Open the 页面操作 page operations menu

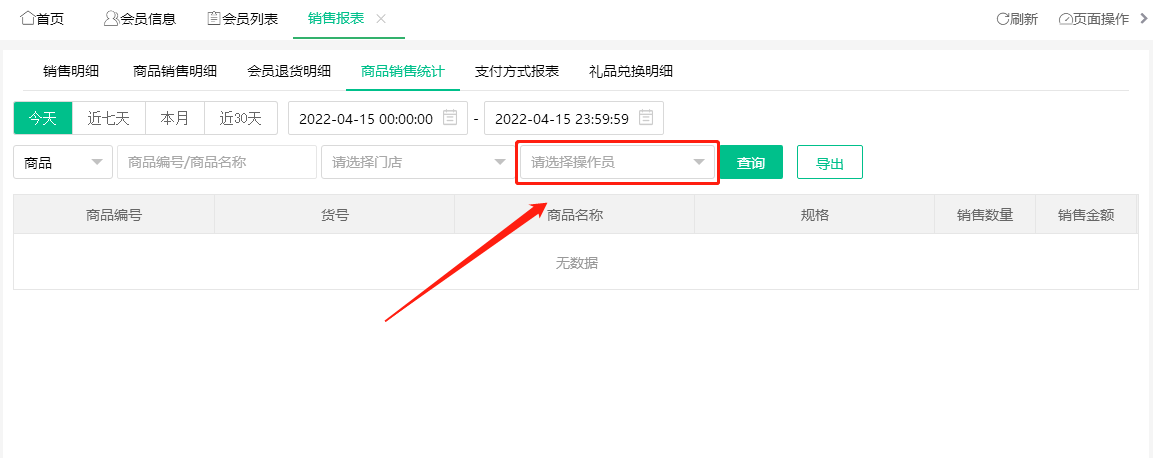pos(1093,19)
